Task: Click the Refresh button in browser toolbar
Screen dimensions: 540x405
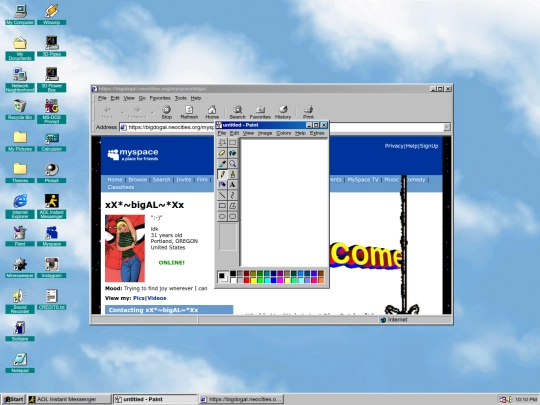Action: pos(189,112)
